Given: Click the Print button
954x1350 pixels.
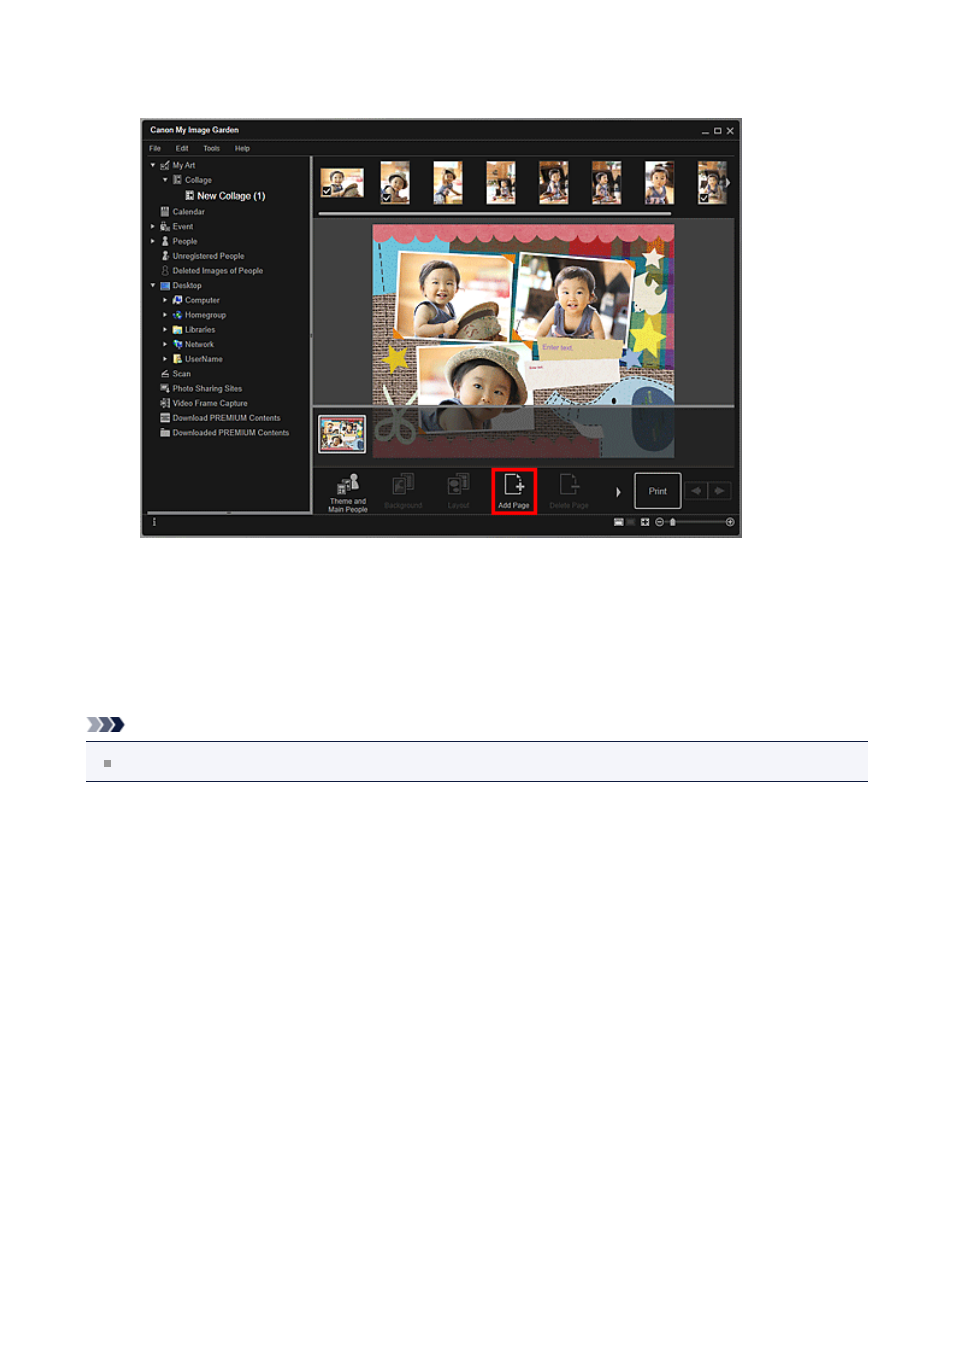Looking at the screenshot, I should 658,491.
